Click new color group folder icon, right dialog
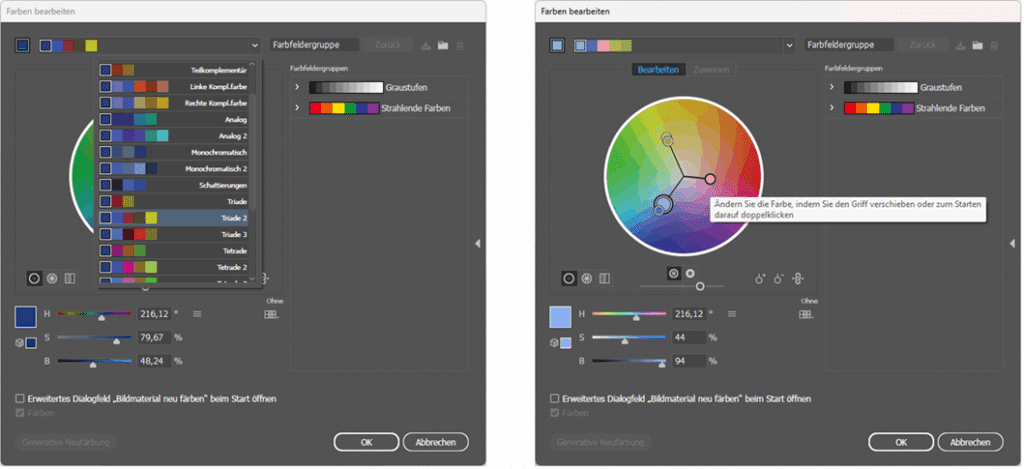Screen dimensions: 1024x469 tap(977, 46)
